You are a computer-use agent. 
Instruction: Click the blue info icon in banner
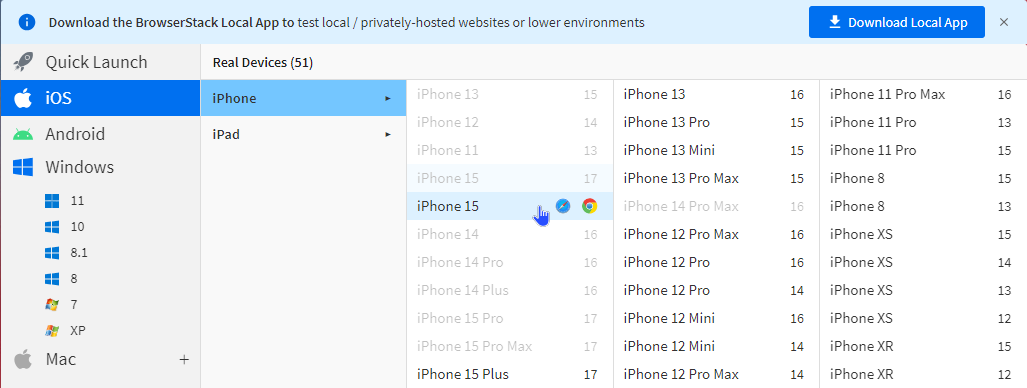pos(27,22)
